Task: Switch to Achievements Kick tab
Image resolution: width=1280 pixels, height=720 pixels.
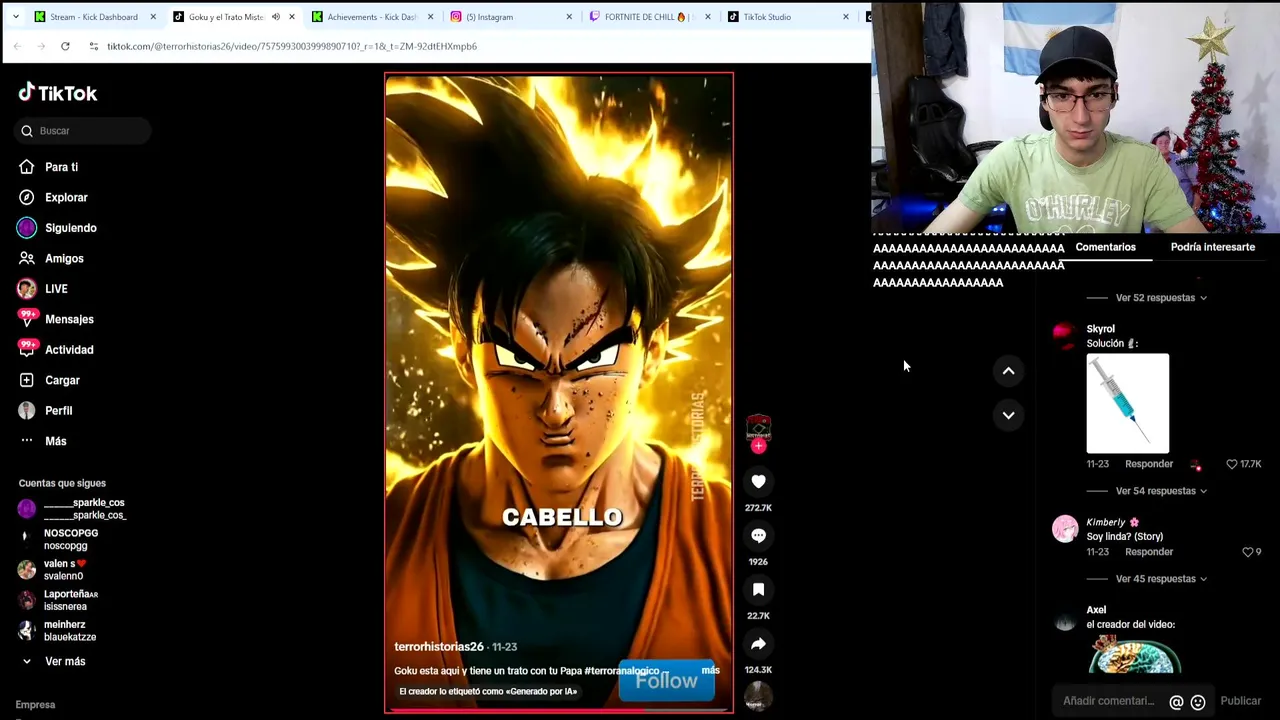Action: (372, 17)
